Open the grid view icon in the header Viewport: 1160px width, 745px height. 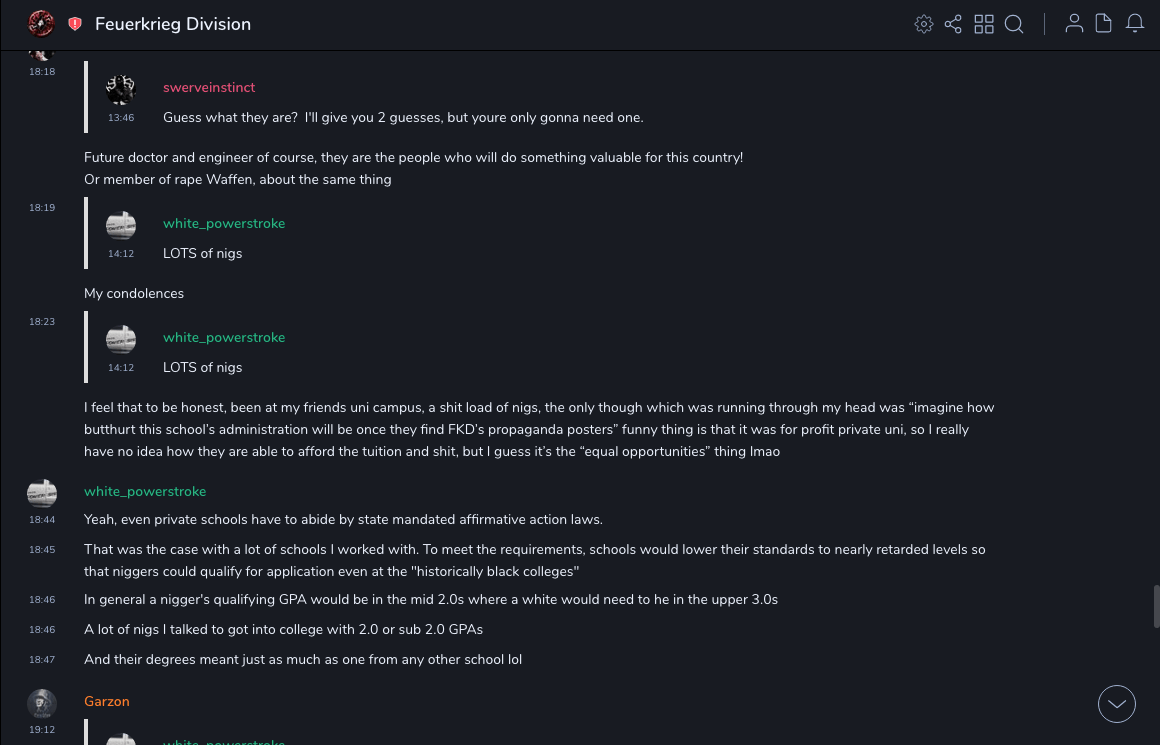pyautogui.click(x=984, y=24)
